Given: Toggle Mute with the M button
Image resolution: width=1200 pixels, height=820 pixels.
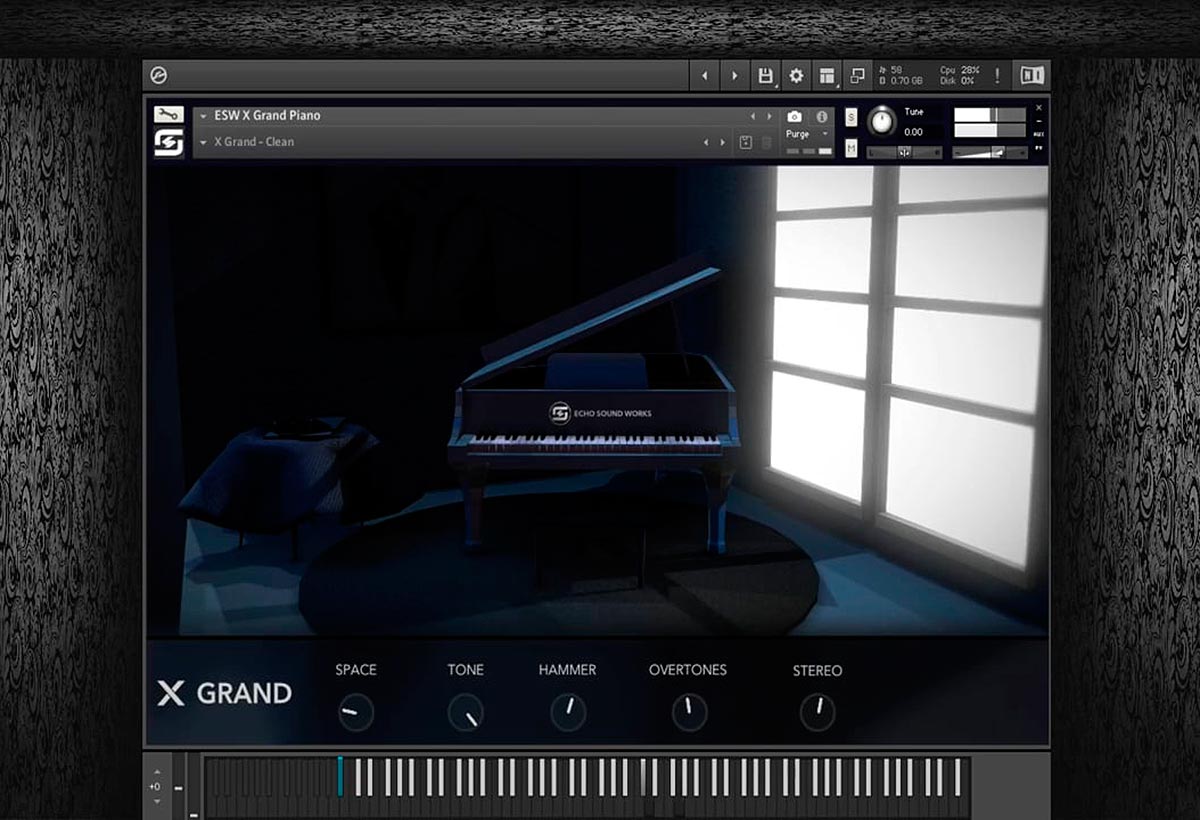Looking at the screenshot, I should coord(851,149).
